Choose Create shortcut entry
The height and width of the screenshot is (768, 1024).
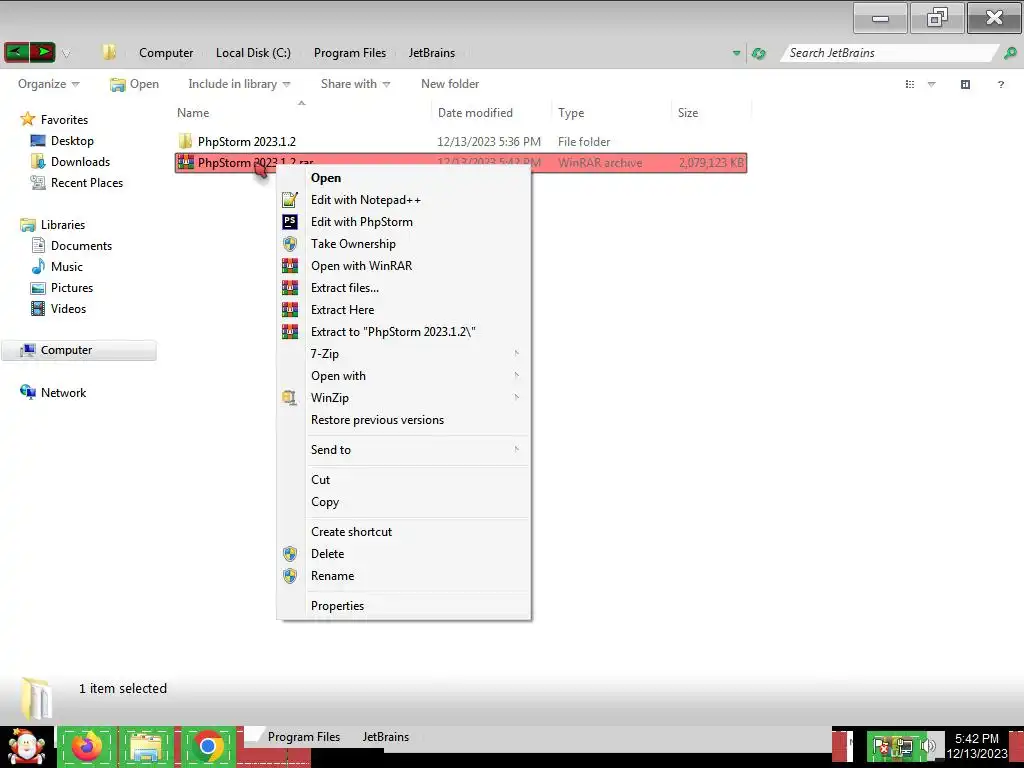404,532
